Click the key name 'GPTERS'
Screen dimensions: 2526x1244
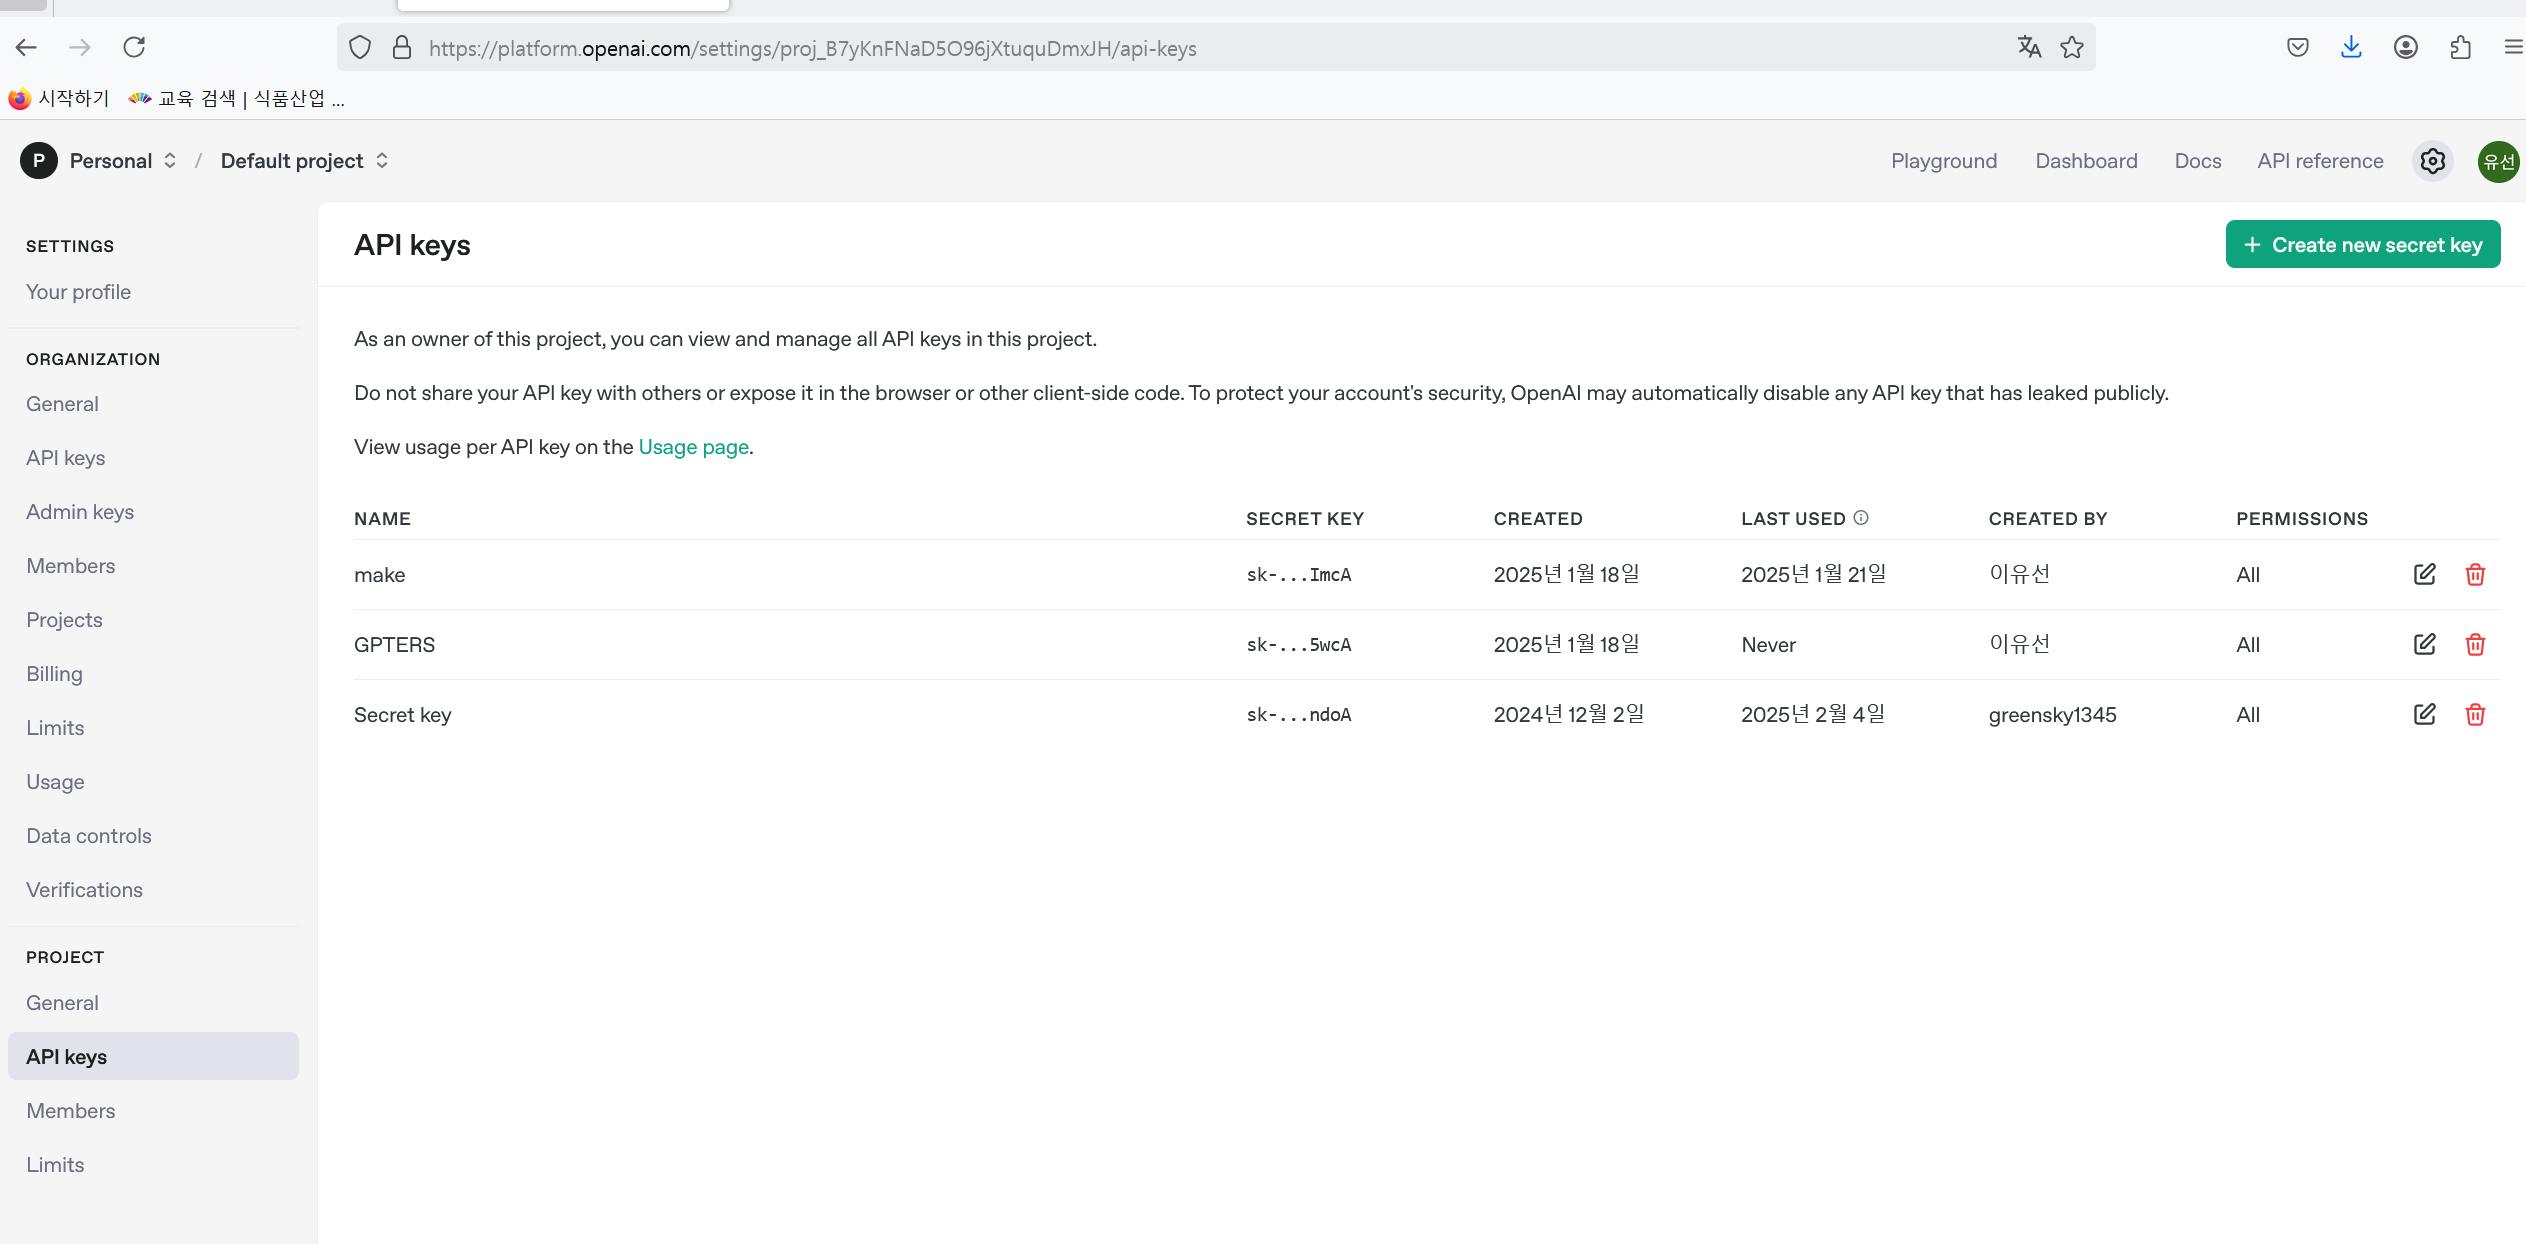[394, 645]
